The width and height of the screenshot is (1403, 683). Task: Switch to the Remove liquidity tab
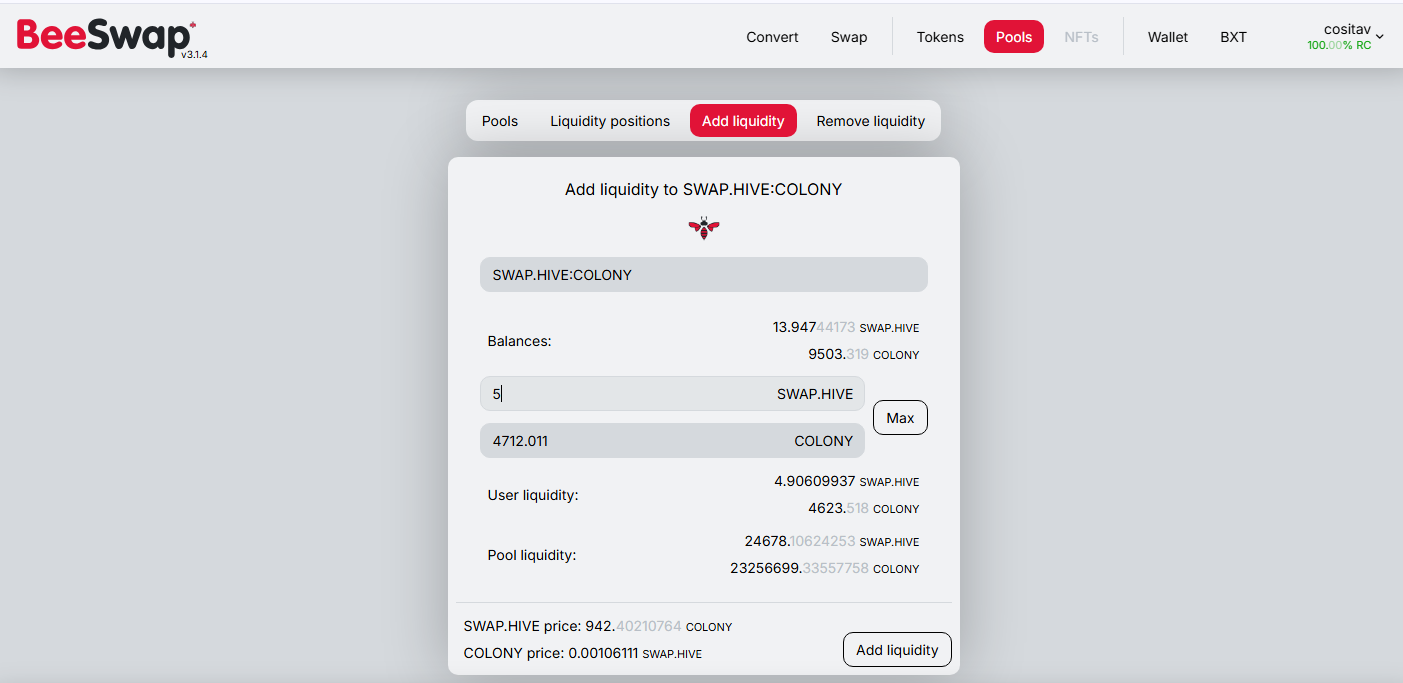click(871, 121)
